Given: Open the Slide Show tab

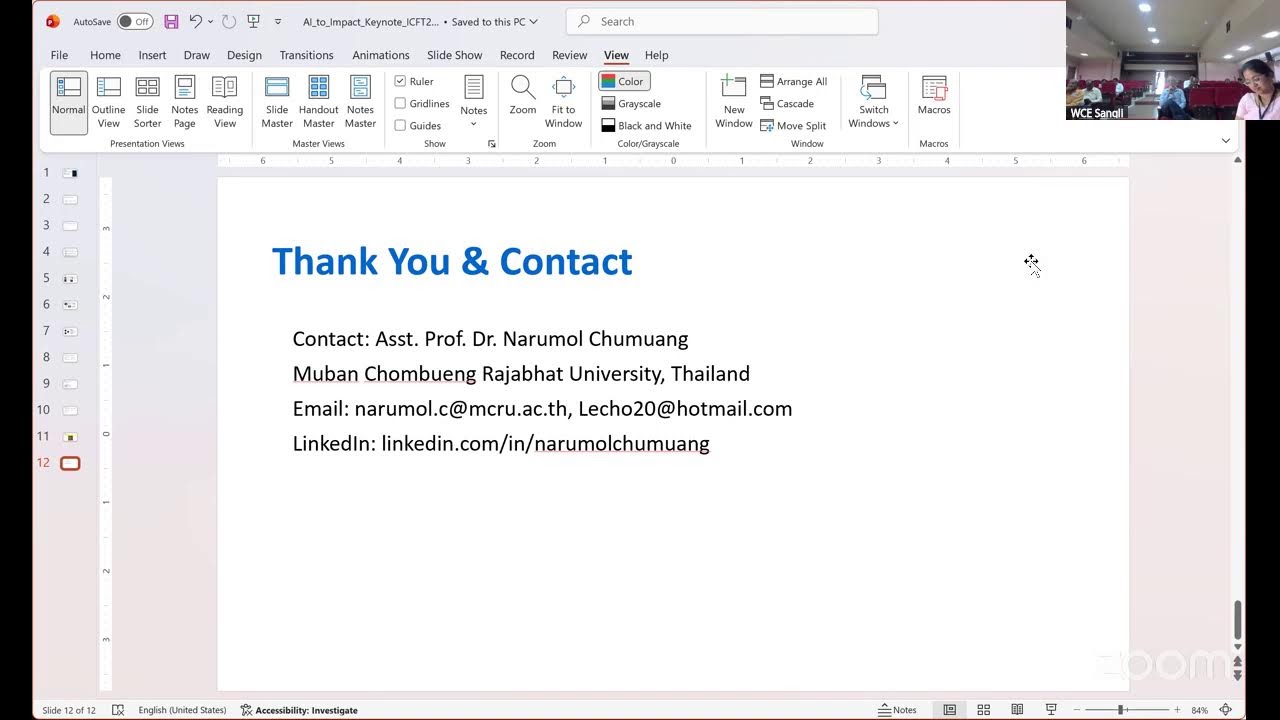Looking at the screenshot, I should [454, 55].
